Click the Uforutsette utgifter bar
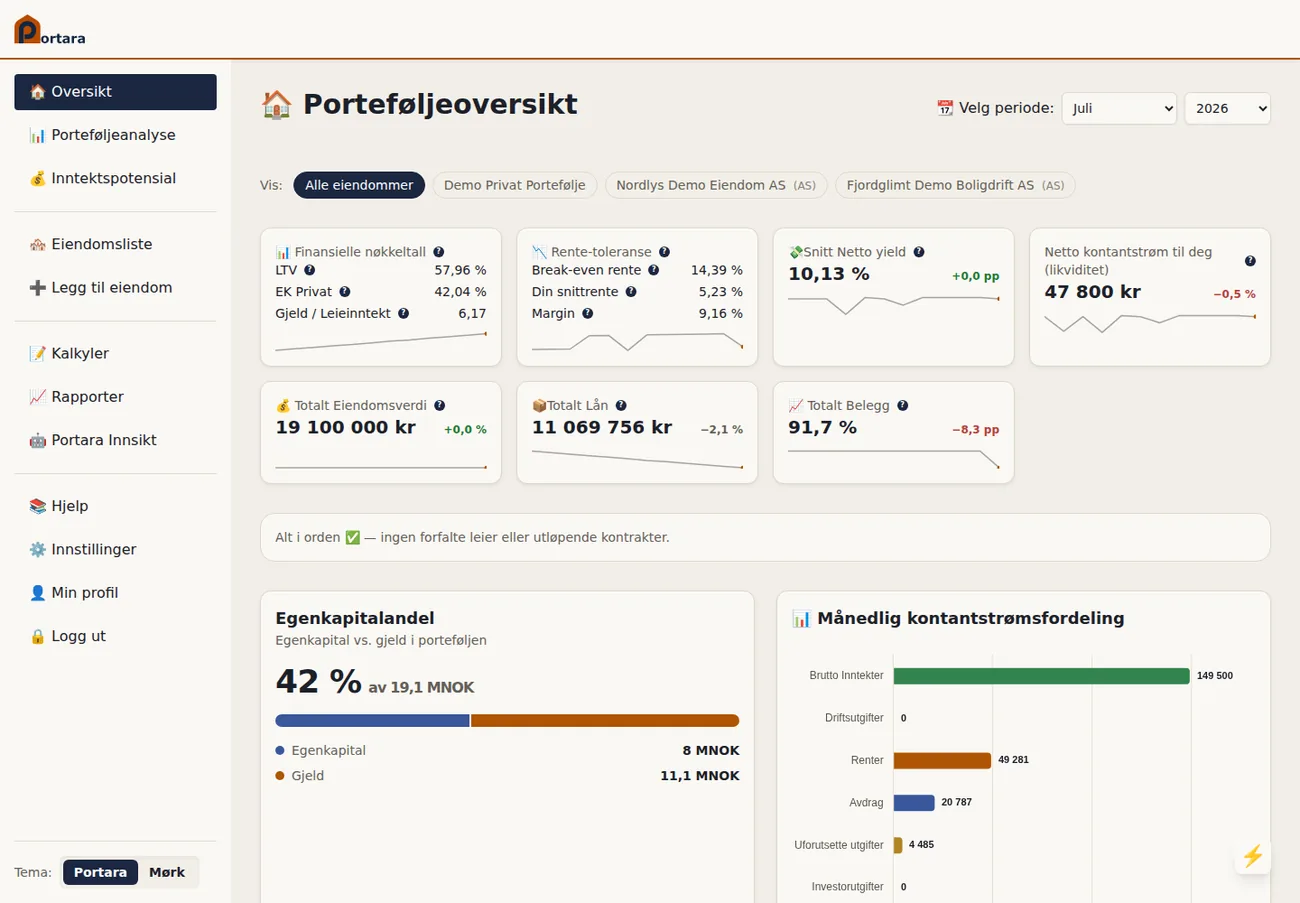This screenshot has height=903, width=1300. point(898,845)
